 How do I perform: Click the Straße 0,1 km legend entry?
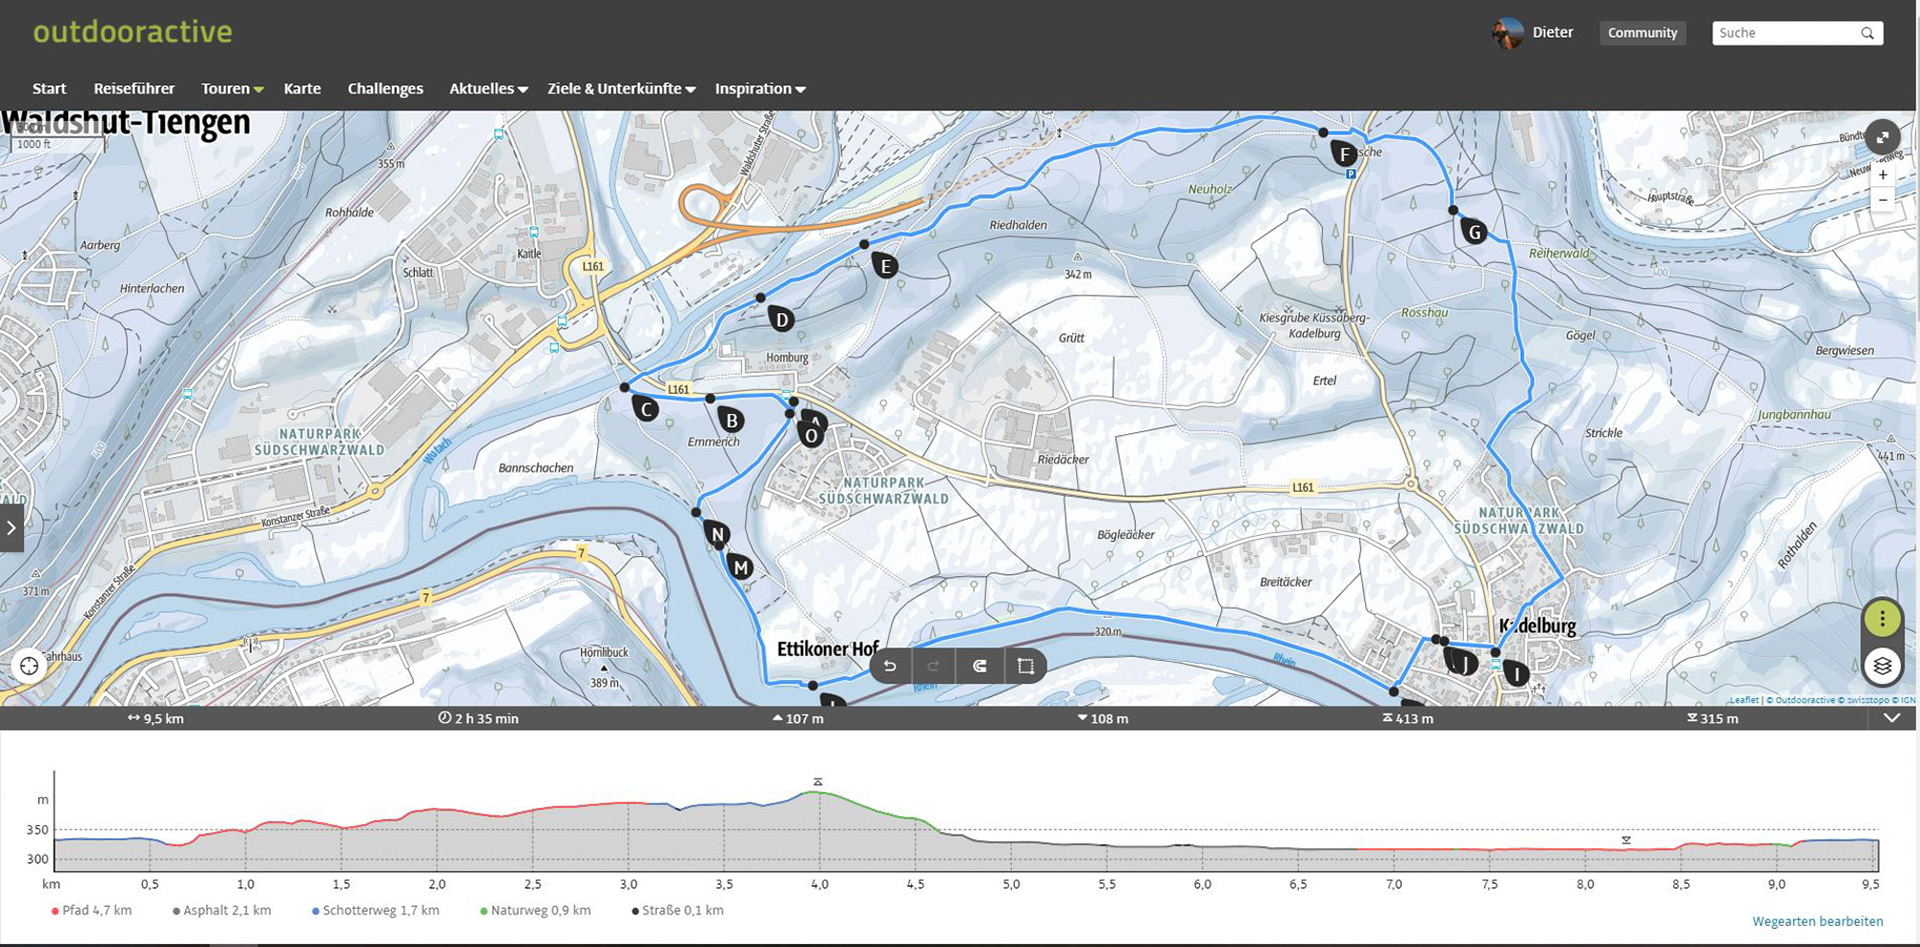(678, 910)
